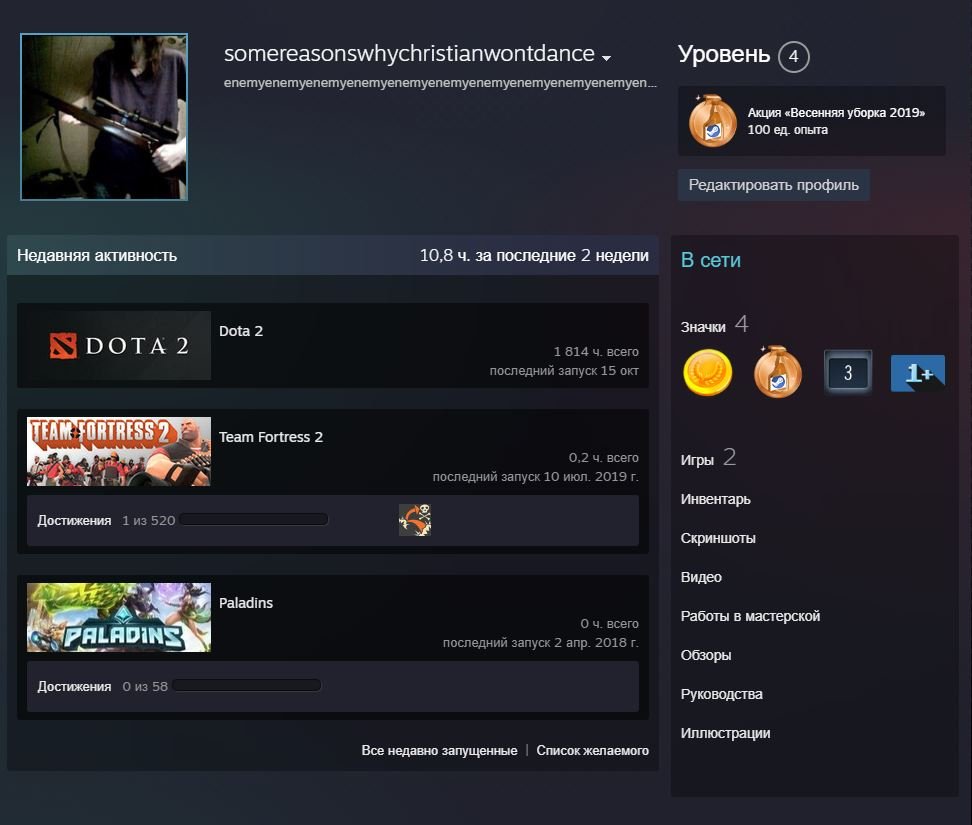Click the profile avatar picture
This screenshot has width=972, height=825.
(x=104, y=117)
